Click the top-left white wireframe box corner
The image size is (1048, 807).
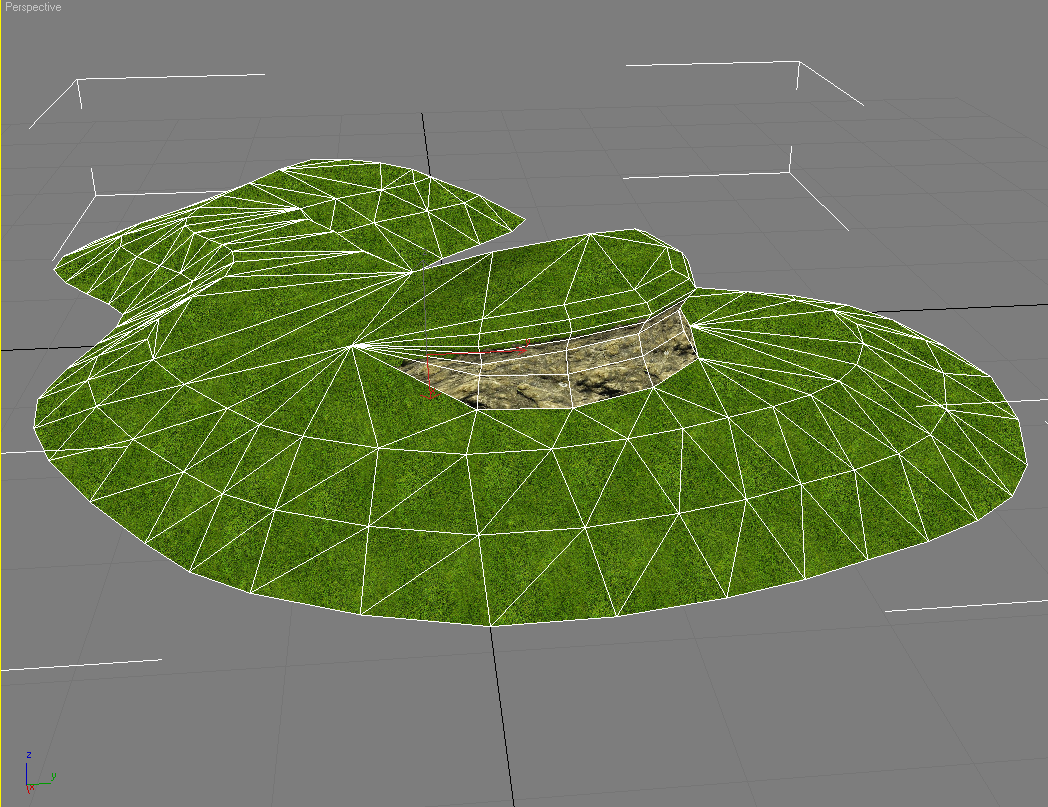pyautogui.click(x=78, y=79)
